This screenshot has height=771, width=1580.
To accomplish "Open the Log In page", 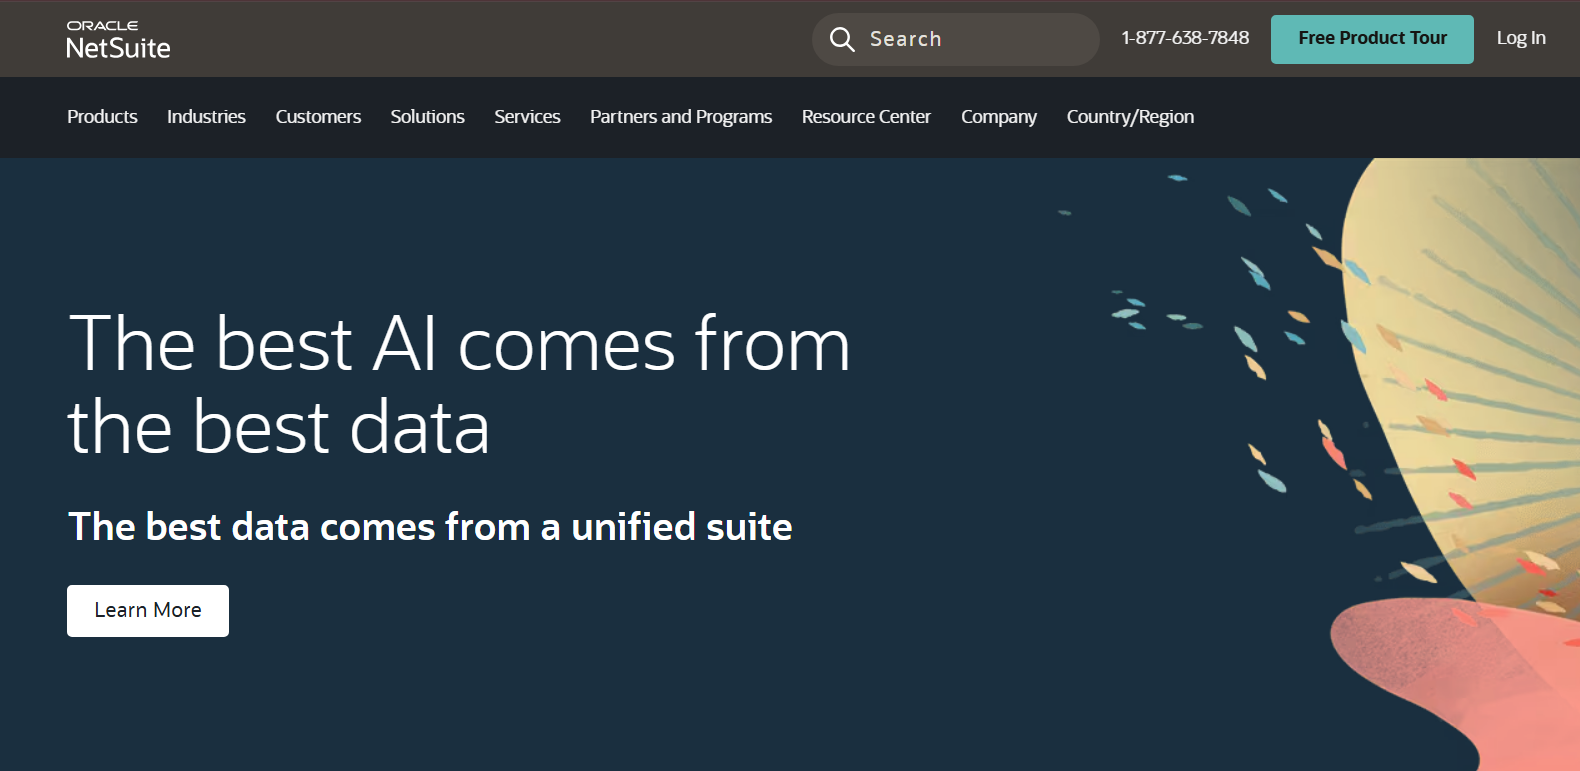I will [1521, 38].
